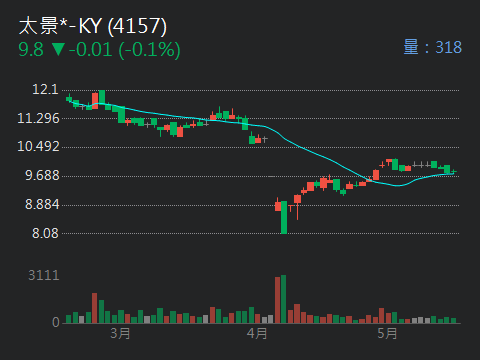Select the 4月 date axis marker
Viewport: 480px width, 360px height.
(257, 333)
